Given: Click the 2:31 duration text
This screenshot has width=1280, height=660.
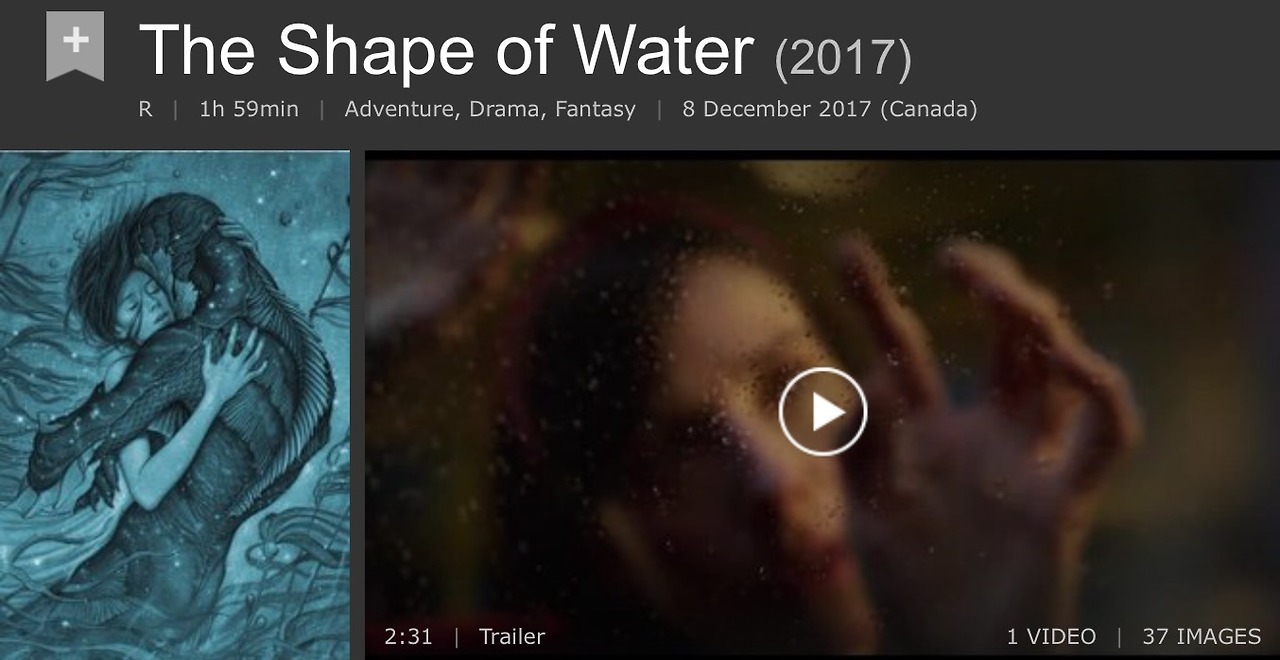Looking at the screenshot, I should 408,636.
